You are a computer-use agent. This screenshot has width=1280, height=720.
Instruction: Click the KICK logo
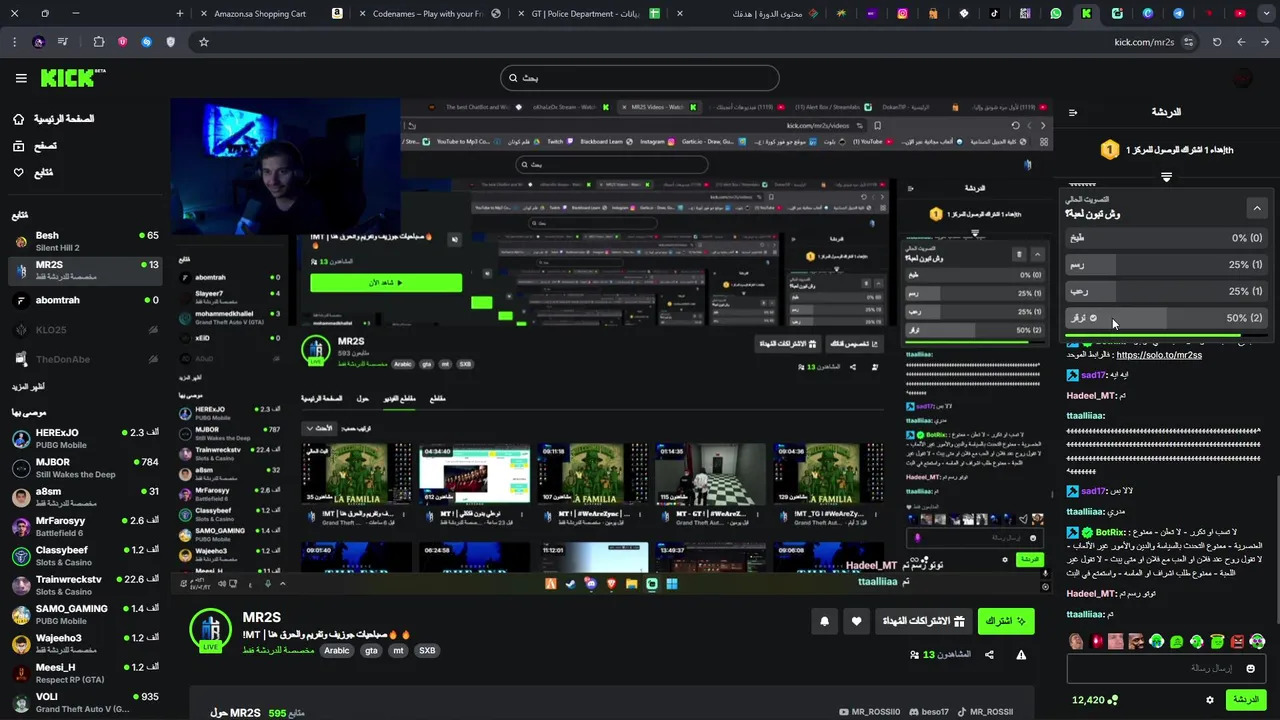click(x=73, y=78)
